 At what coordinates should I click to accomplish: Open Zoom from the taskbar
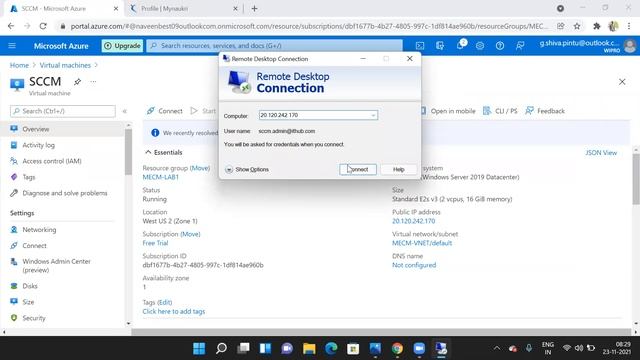tap(419, 348)
